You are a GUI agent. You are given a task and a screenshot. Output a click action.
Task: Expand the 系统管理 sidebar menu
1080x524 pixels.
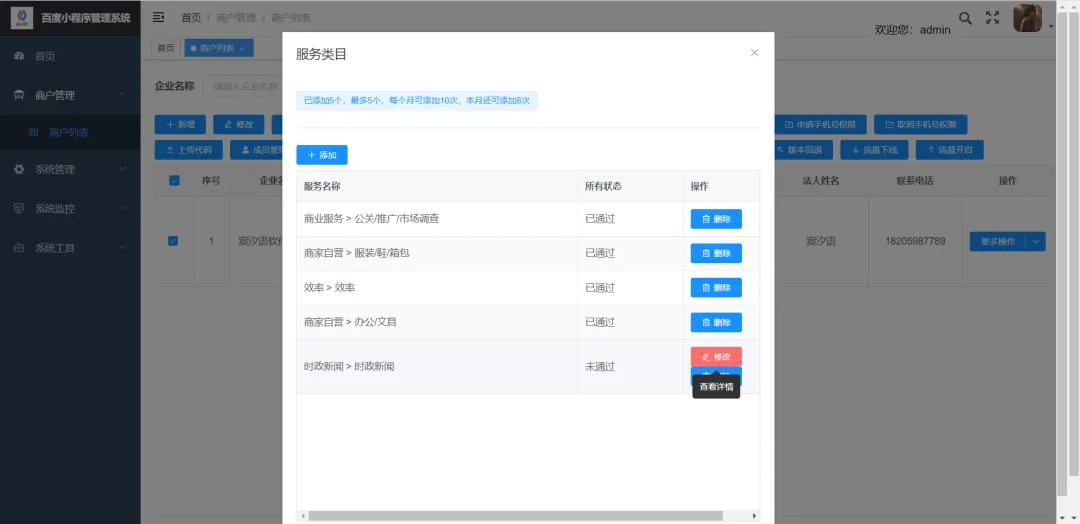[x=70, y=169]
